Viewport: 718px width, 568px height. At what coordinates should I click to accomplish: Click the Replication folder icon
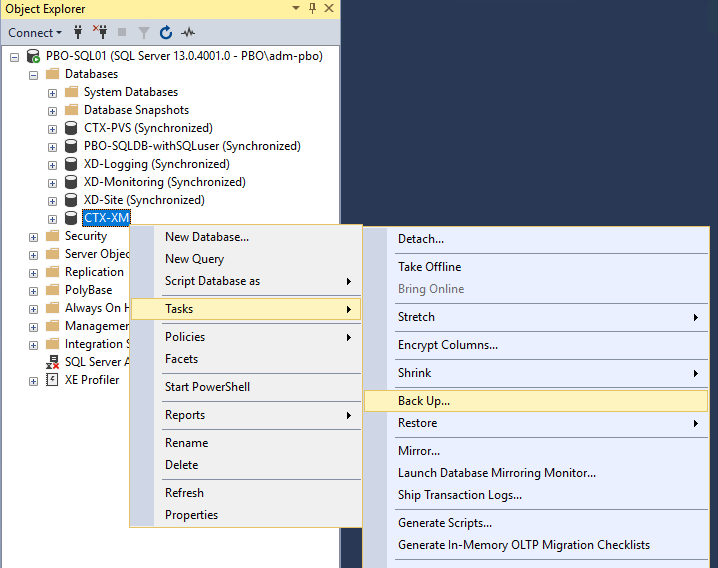coord(53,272)
